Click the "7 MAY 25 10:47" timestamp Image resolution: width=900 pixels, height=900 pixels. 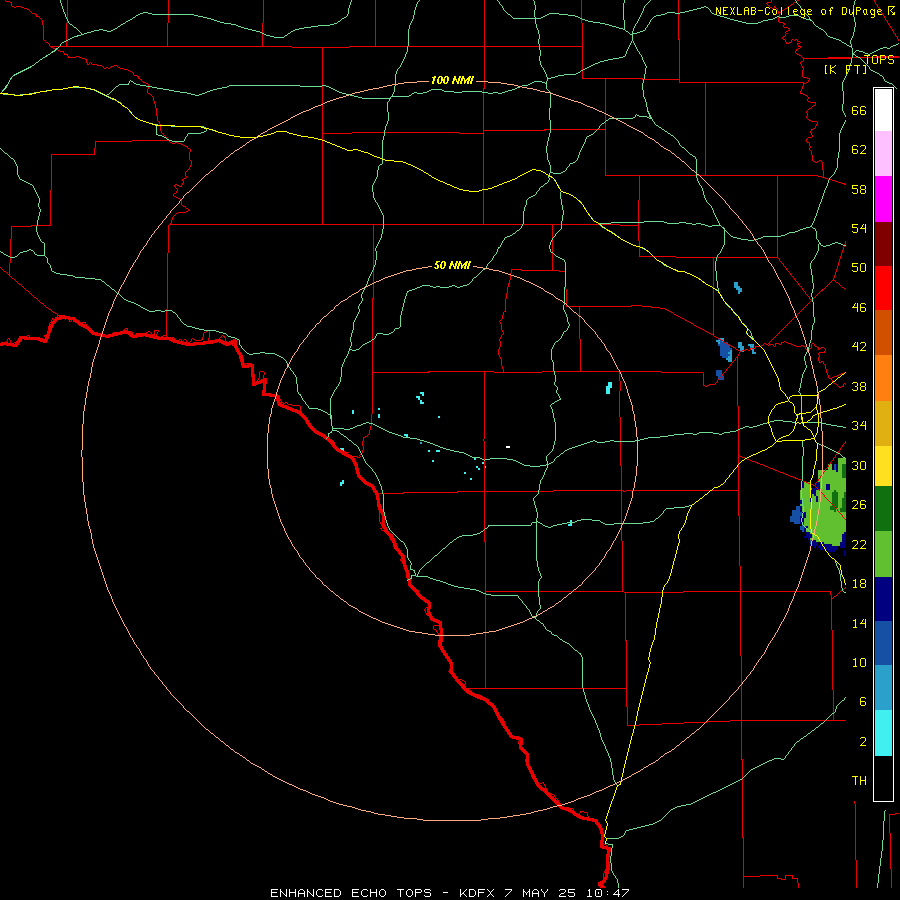(x=567, y=893)
